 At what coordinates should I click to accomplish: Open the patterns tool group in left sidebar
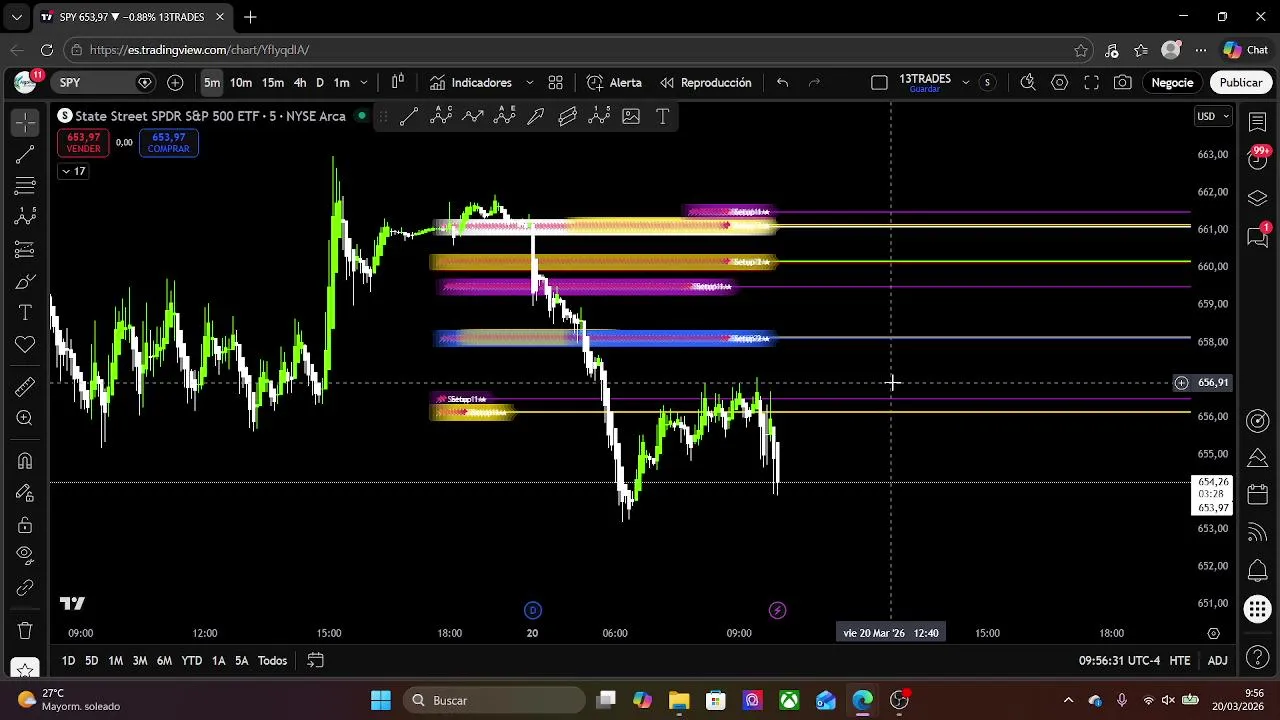25,217
